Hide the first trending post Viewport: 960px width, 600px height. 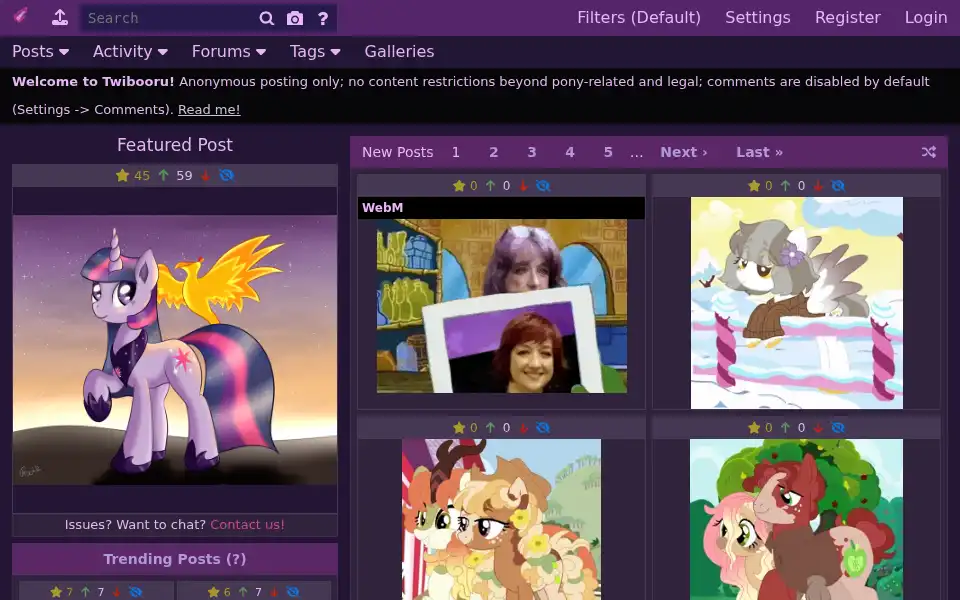[135, 592]
